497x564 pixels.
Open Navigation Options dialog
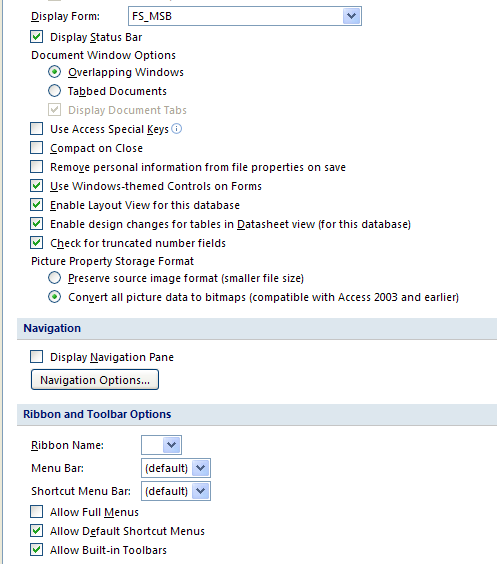95,380
